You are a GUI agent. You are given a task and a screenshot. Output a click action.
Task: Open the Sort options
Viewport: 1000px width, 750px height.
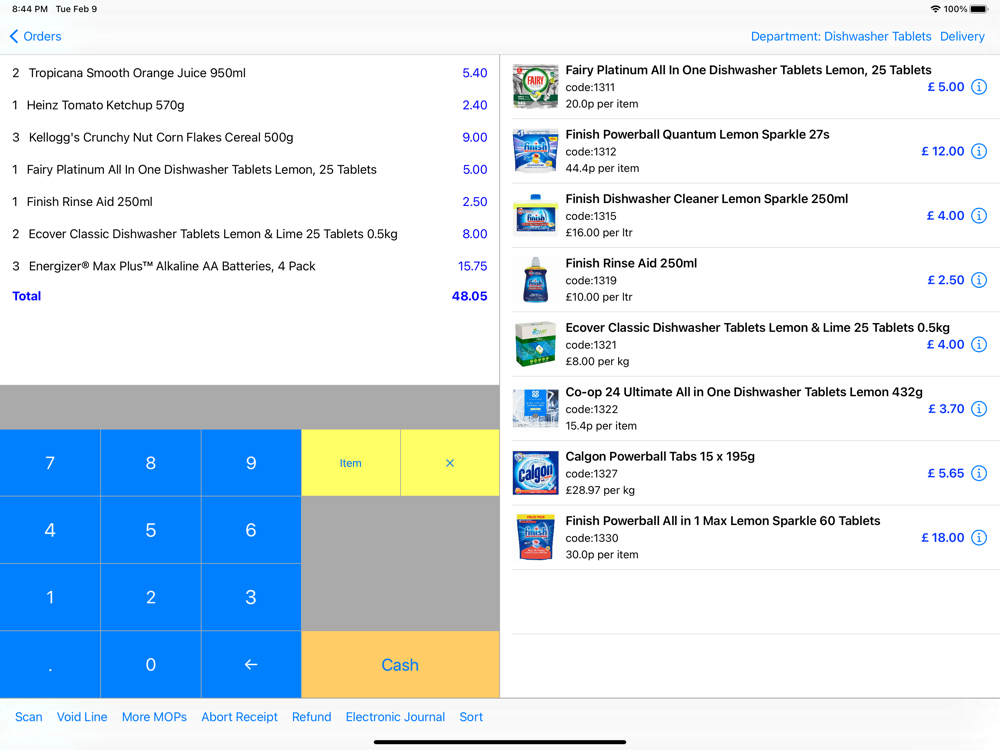(x=471, y=717)
